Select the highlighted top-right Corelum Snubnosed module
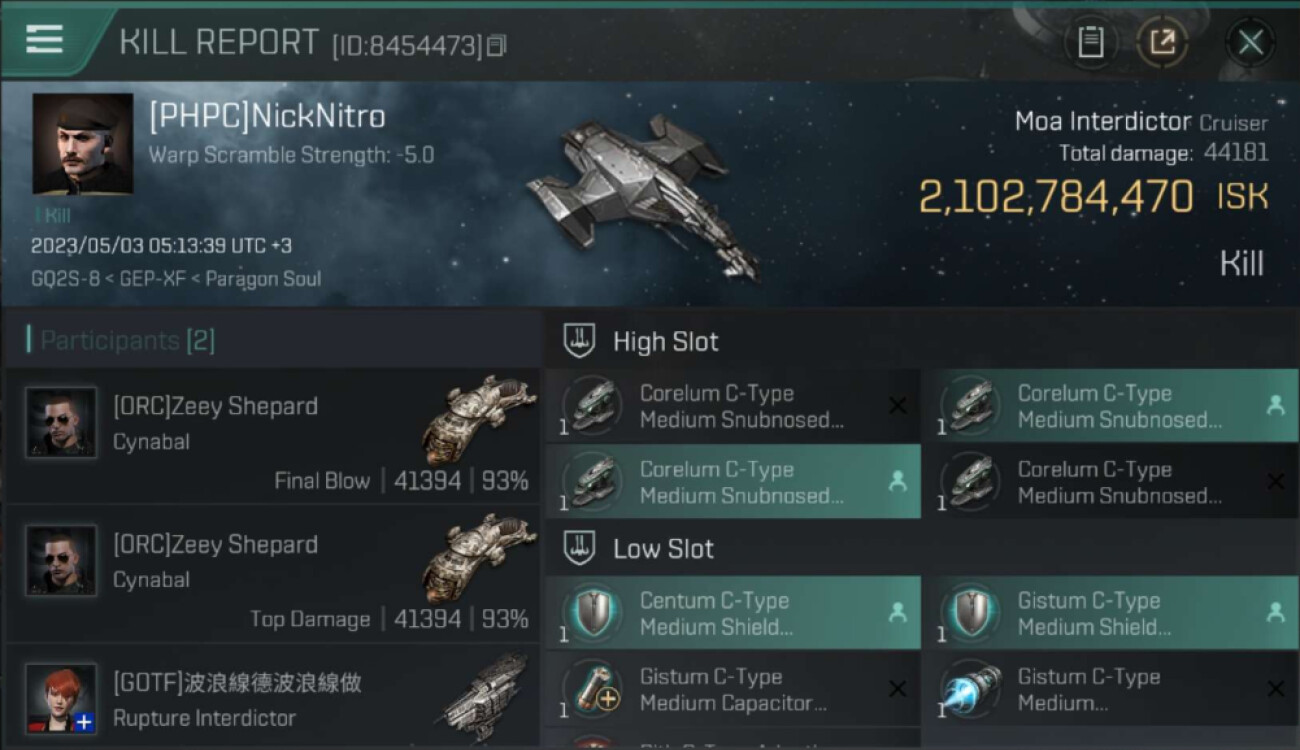 [x=1111, y=406]
